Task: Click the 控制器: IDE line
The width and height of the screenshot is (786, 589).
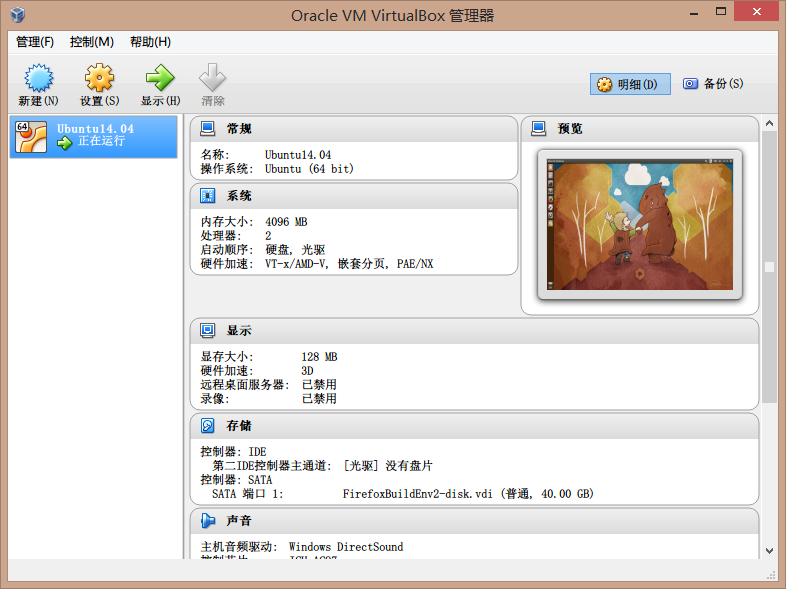Action: [x=233, y=452]
